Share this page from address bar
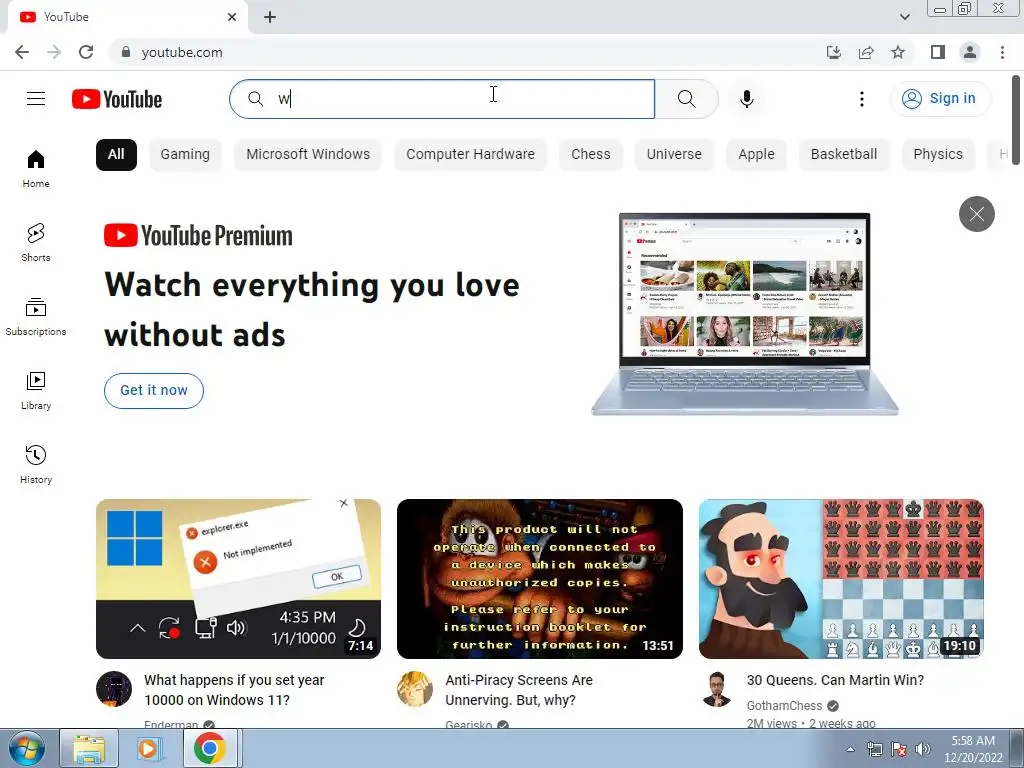The width and height of the screenshot is (1024, 768). point(866,52)
